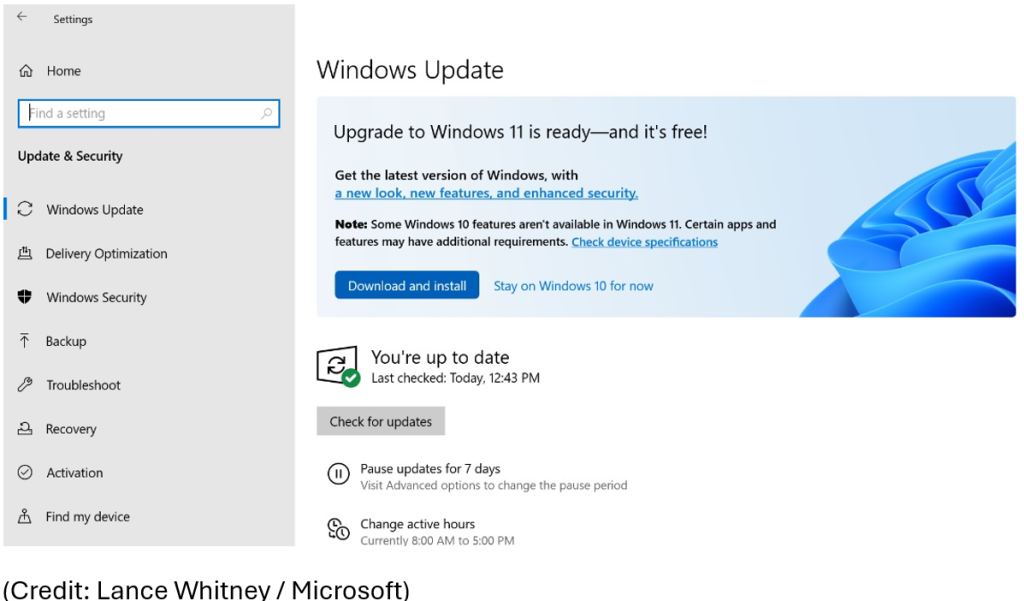Open Home in Settings sidebar
The image size is (1024, 601).
pos(63,71)
